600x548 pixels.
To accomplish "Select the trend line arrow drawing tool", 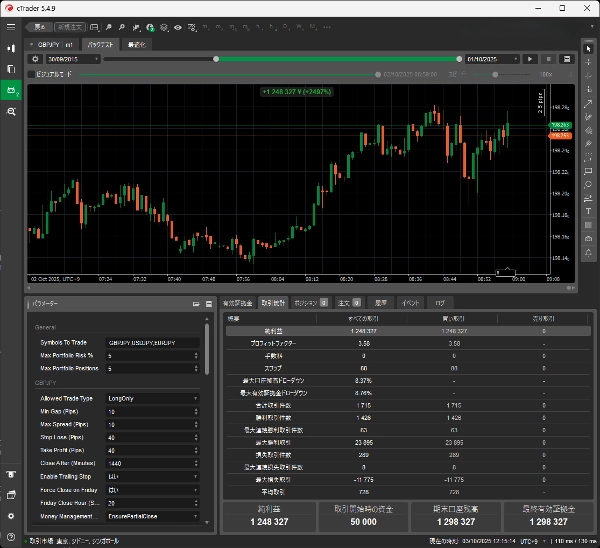I will 589,104.
